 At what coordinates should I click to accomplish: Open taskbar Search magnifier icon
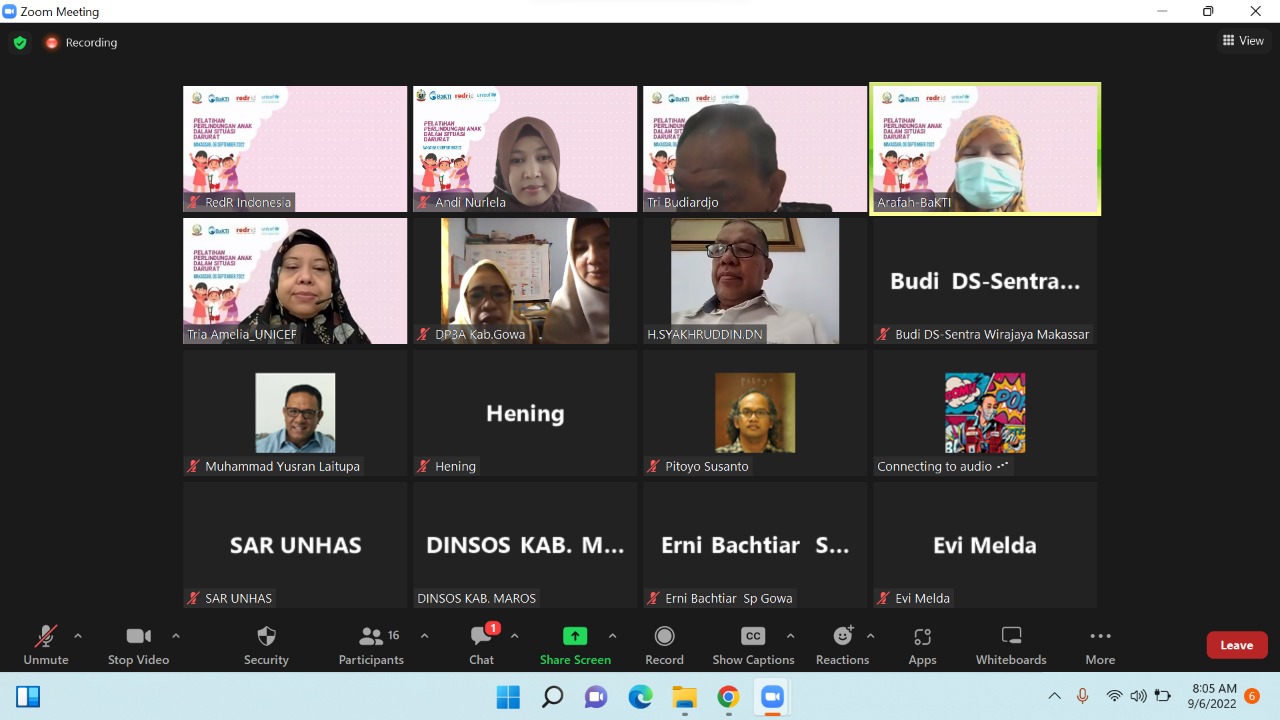click(x=552, y=697)
